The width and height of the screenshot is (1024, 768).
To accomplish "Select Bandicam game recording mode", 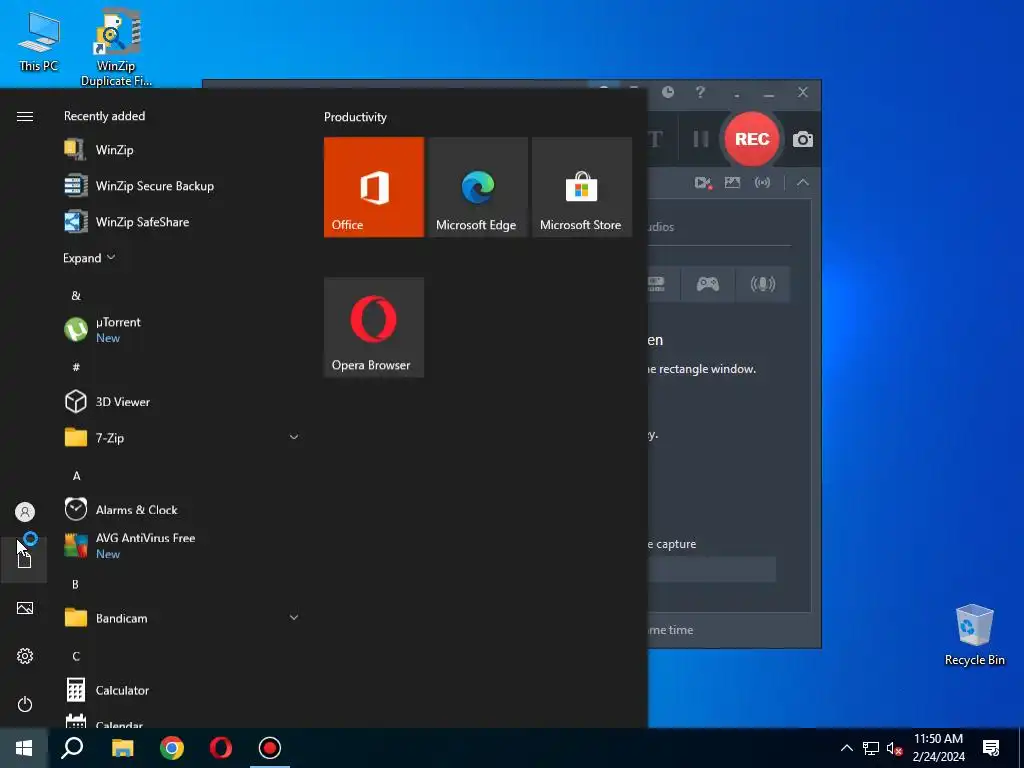I will 708,283.
